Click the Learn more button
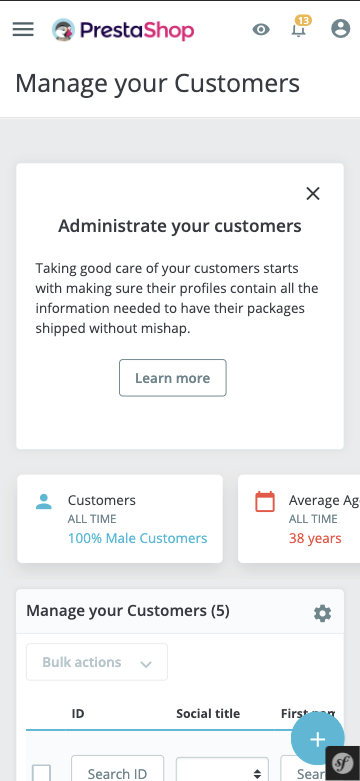 (x=173, y=378)
